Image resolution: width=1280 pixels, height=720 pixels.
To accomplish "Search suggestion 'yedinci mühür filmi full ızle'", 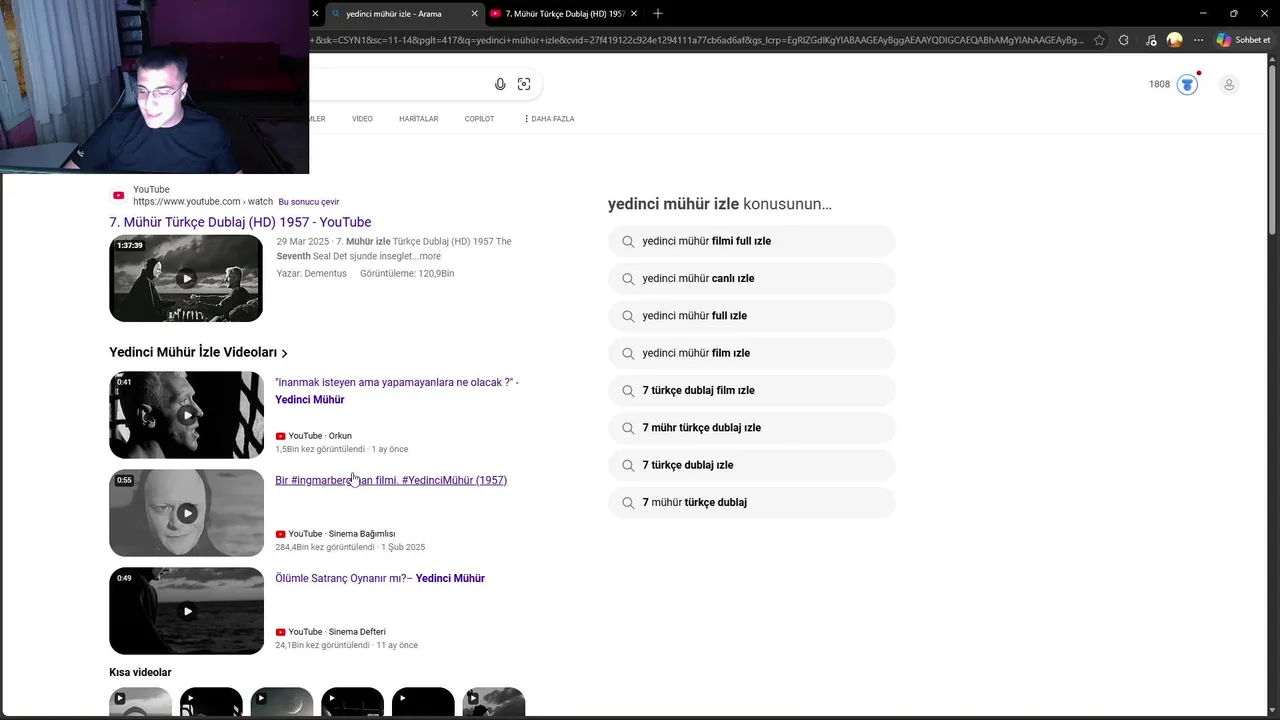I will [x=751, y=241].
